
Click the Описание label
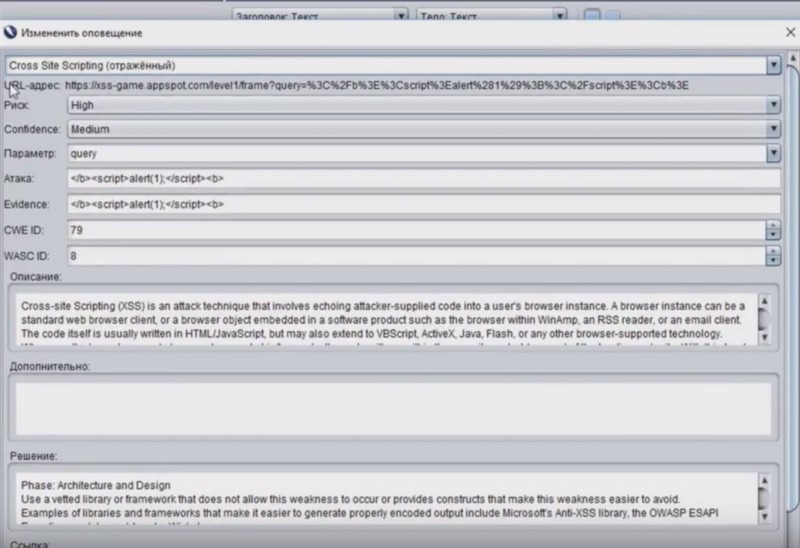coord(36,277)
